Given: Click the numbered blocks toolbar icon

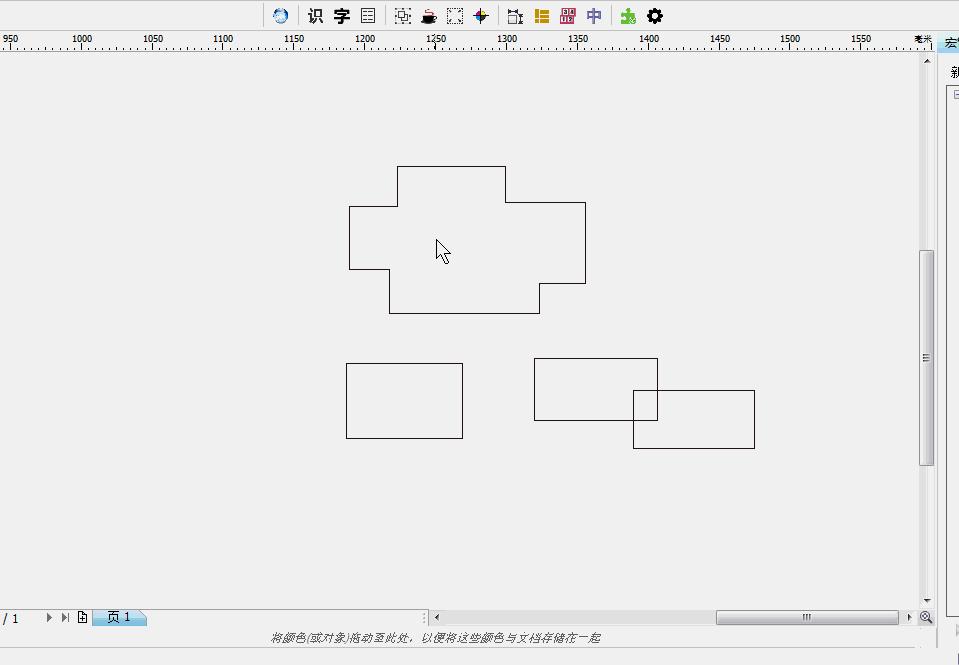Looking at the screenshot, I should (x=567, y=15).
